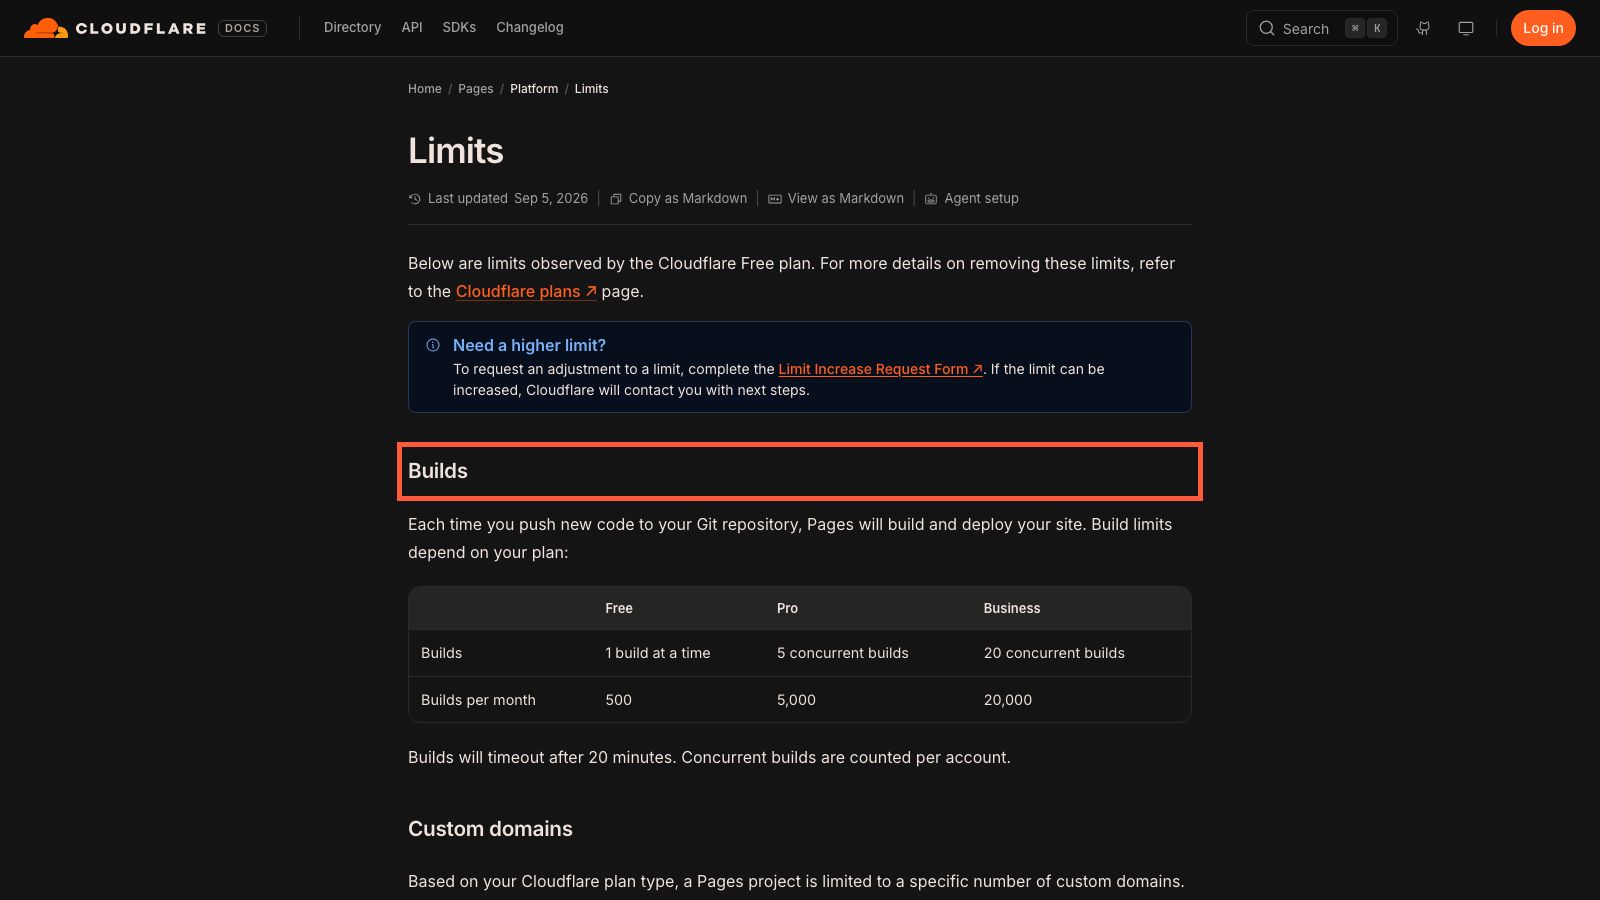Open the API menu item

click(412, 28)
